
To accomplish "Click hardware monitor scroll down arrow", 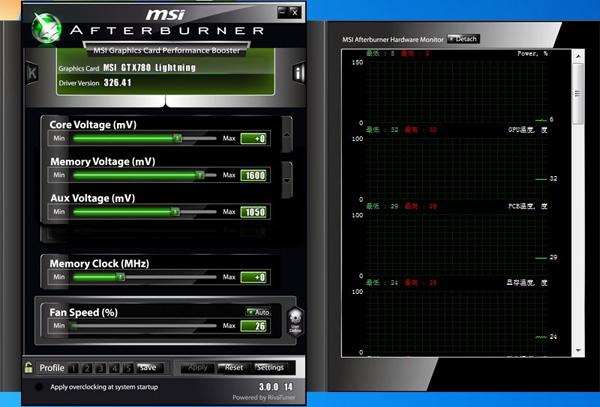I will click(578, 350).
